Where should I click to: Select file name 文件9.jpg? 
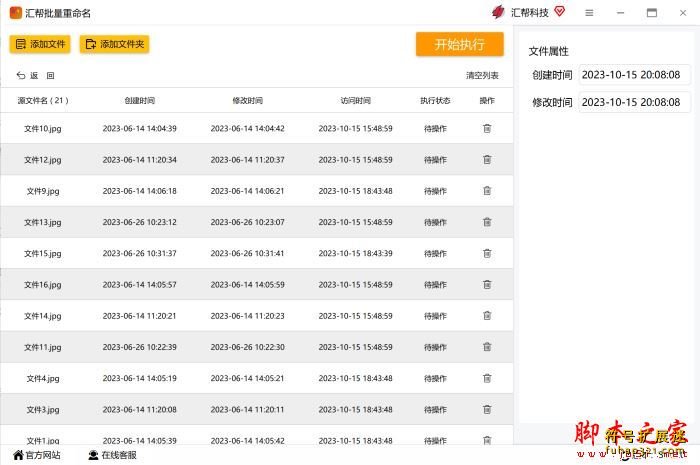[43, 191]
